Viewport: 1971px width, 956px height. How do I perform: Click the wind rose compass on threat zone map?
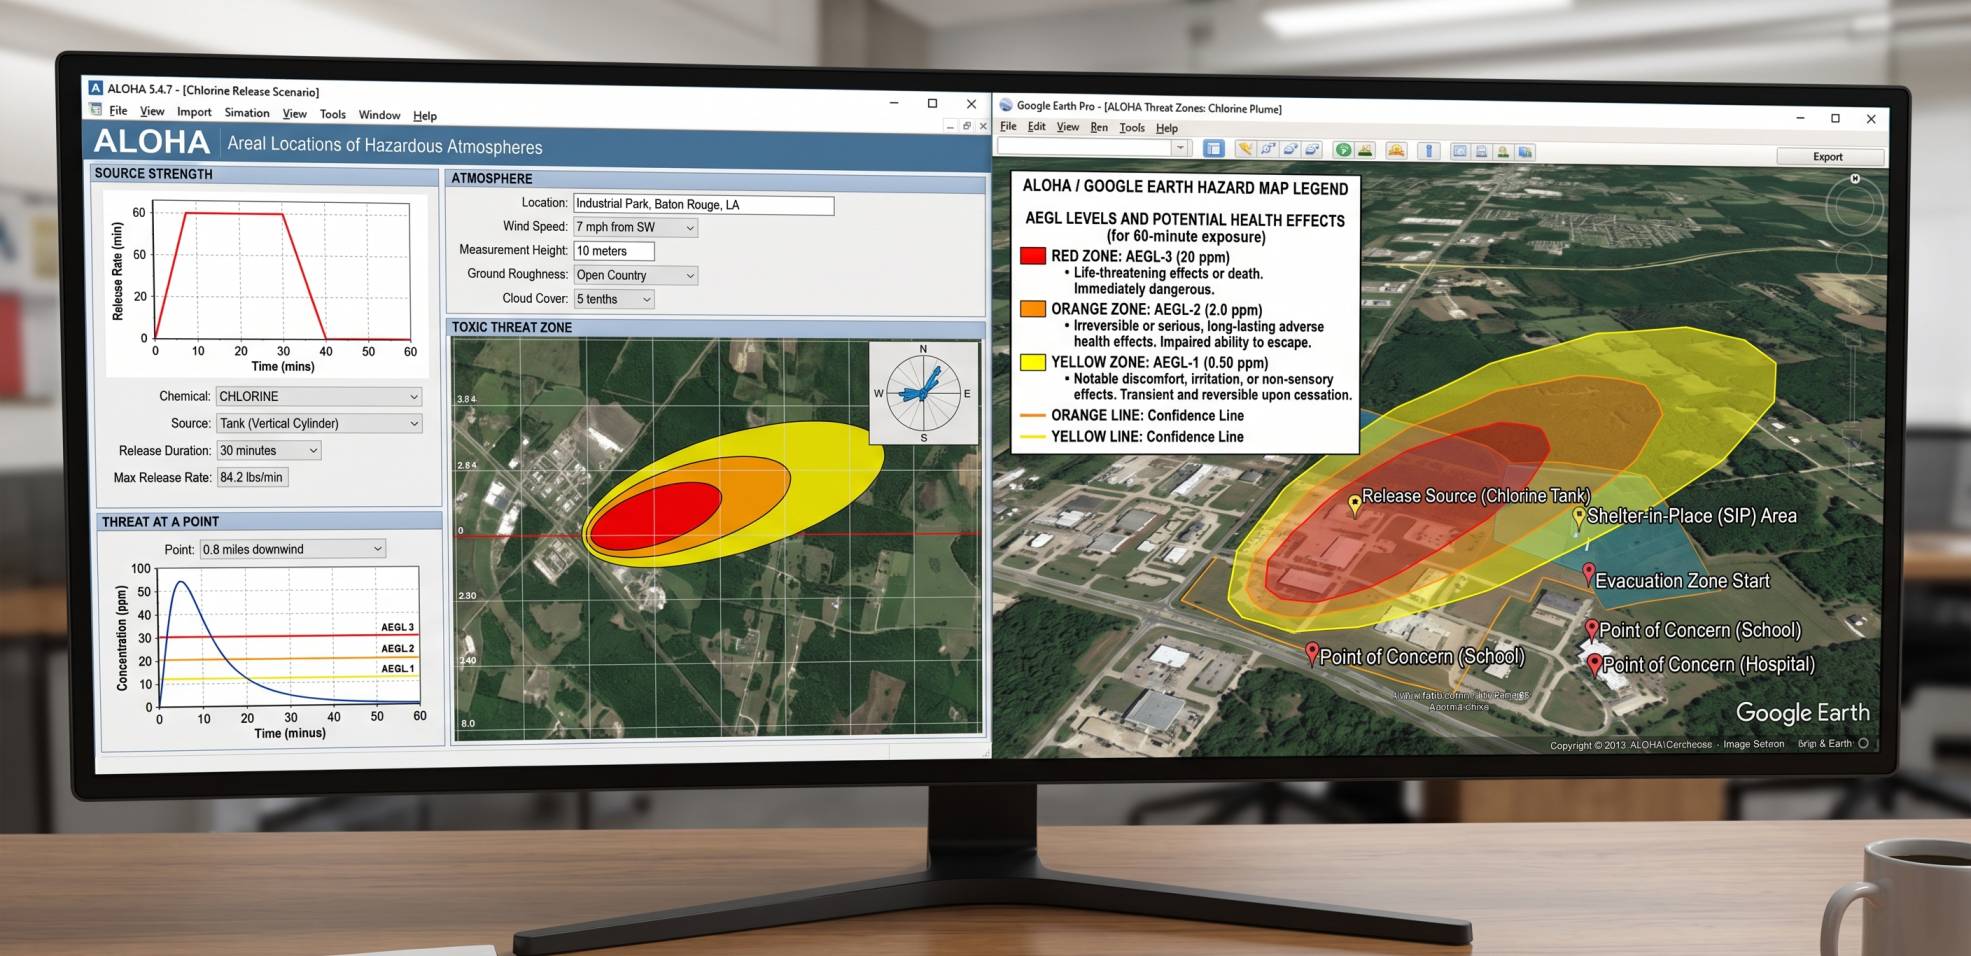923,393
